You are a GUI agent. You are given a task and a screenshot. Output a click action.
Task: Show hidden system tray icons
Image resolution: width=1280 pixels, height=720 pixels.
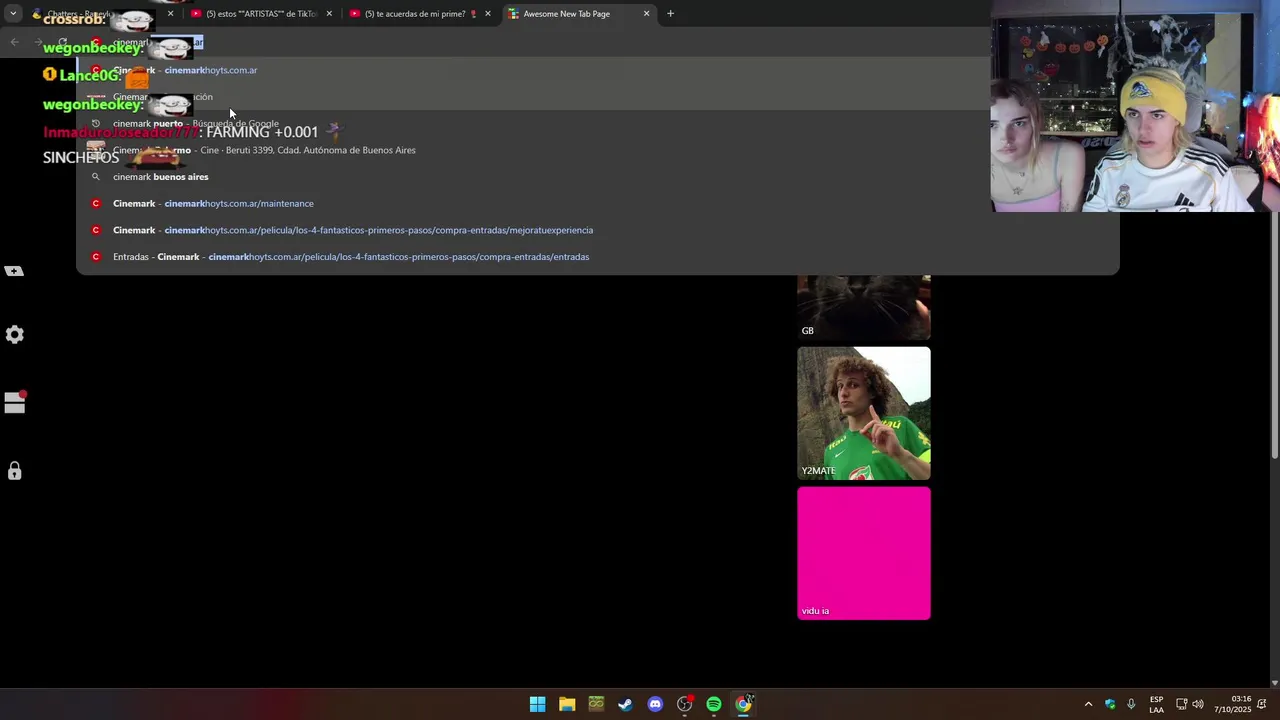[1088, 704]
